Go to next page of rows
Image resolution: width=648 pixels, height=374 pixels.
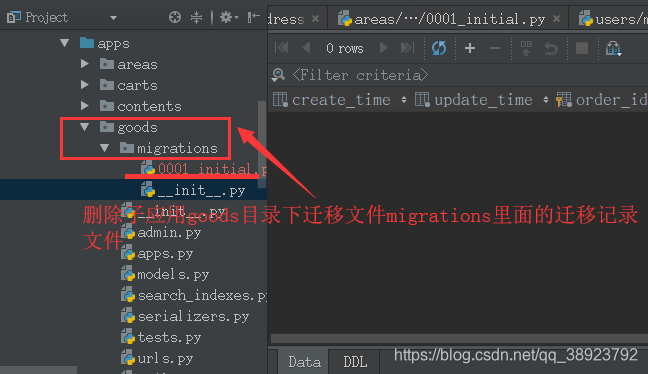tap(384, 48)
